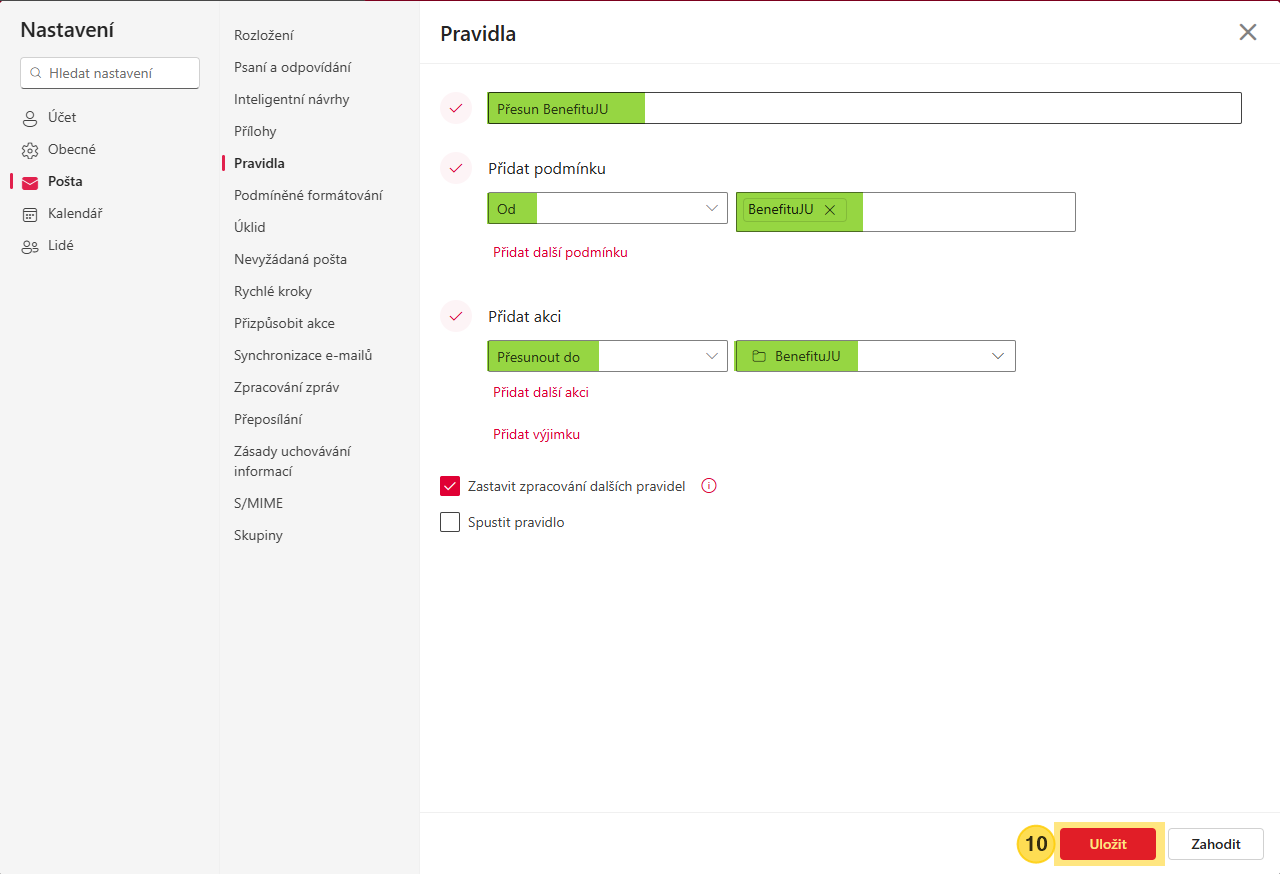Save the rule with Uložit
Viewport: 1280px width, 874px height.
click(x=1107, y=844)
